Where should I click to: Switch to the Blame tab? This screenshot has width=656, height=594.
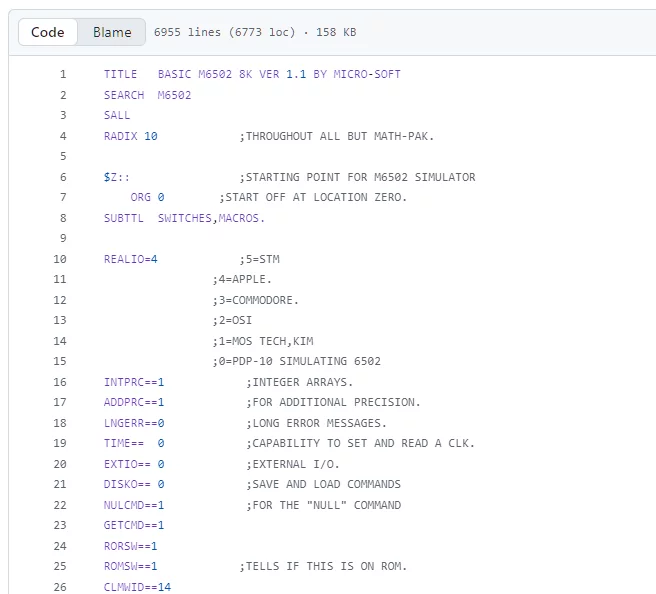tap(112, 32)
